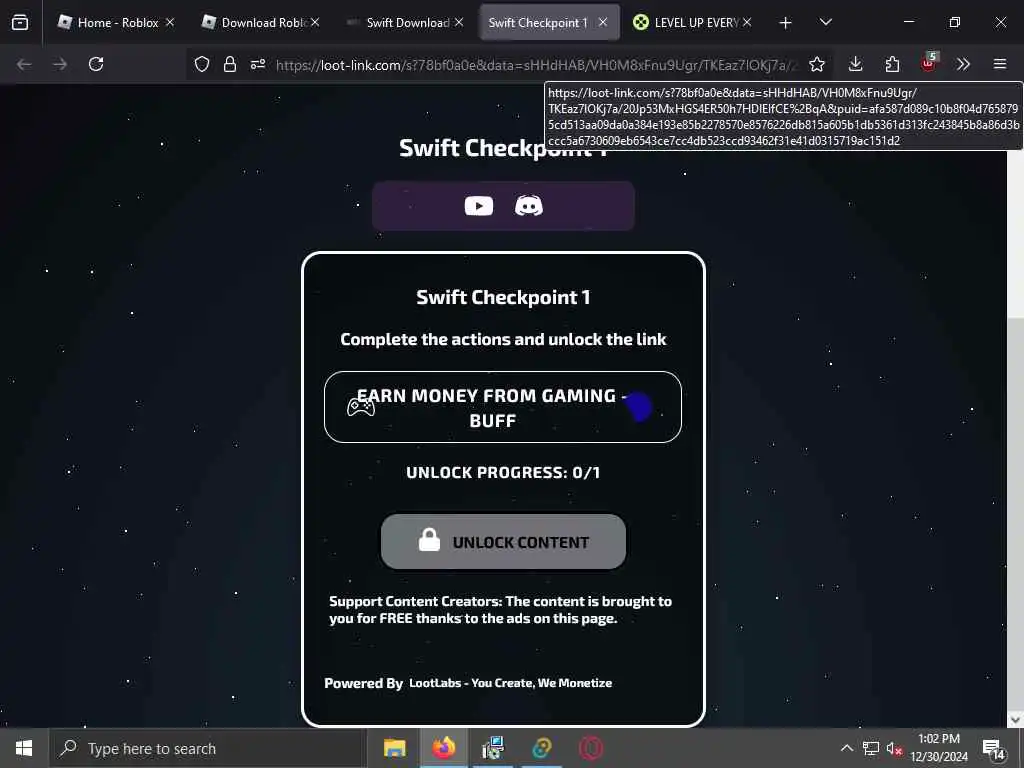View site security lock information
This screenshot has height=768, width=1024.
point(229,64)
